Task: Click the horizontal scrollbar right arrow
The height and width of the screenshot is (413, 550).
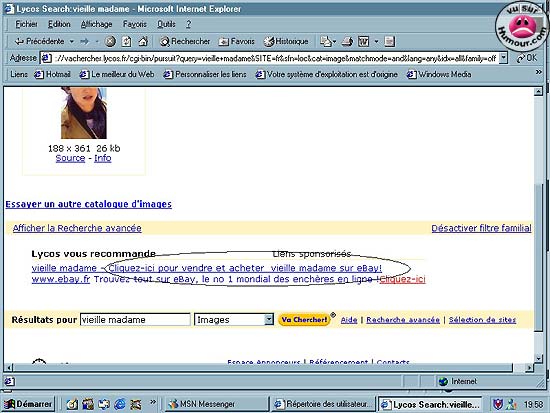Action: coord(529,368)
